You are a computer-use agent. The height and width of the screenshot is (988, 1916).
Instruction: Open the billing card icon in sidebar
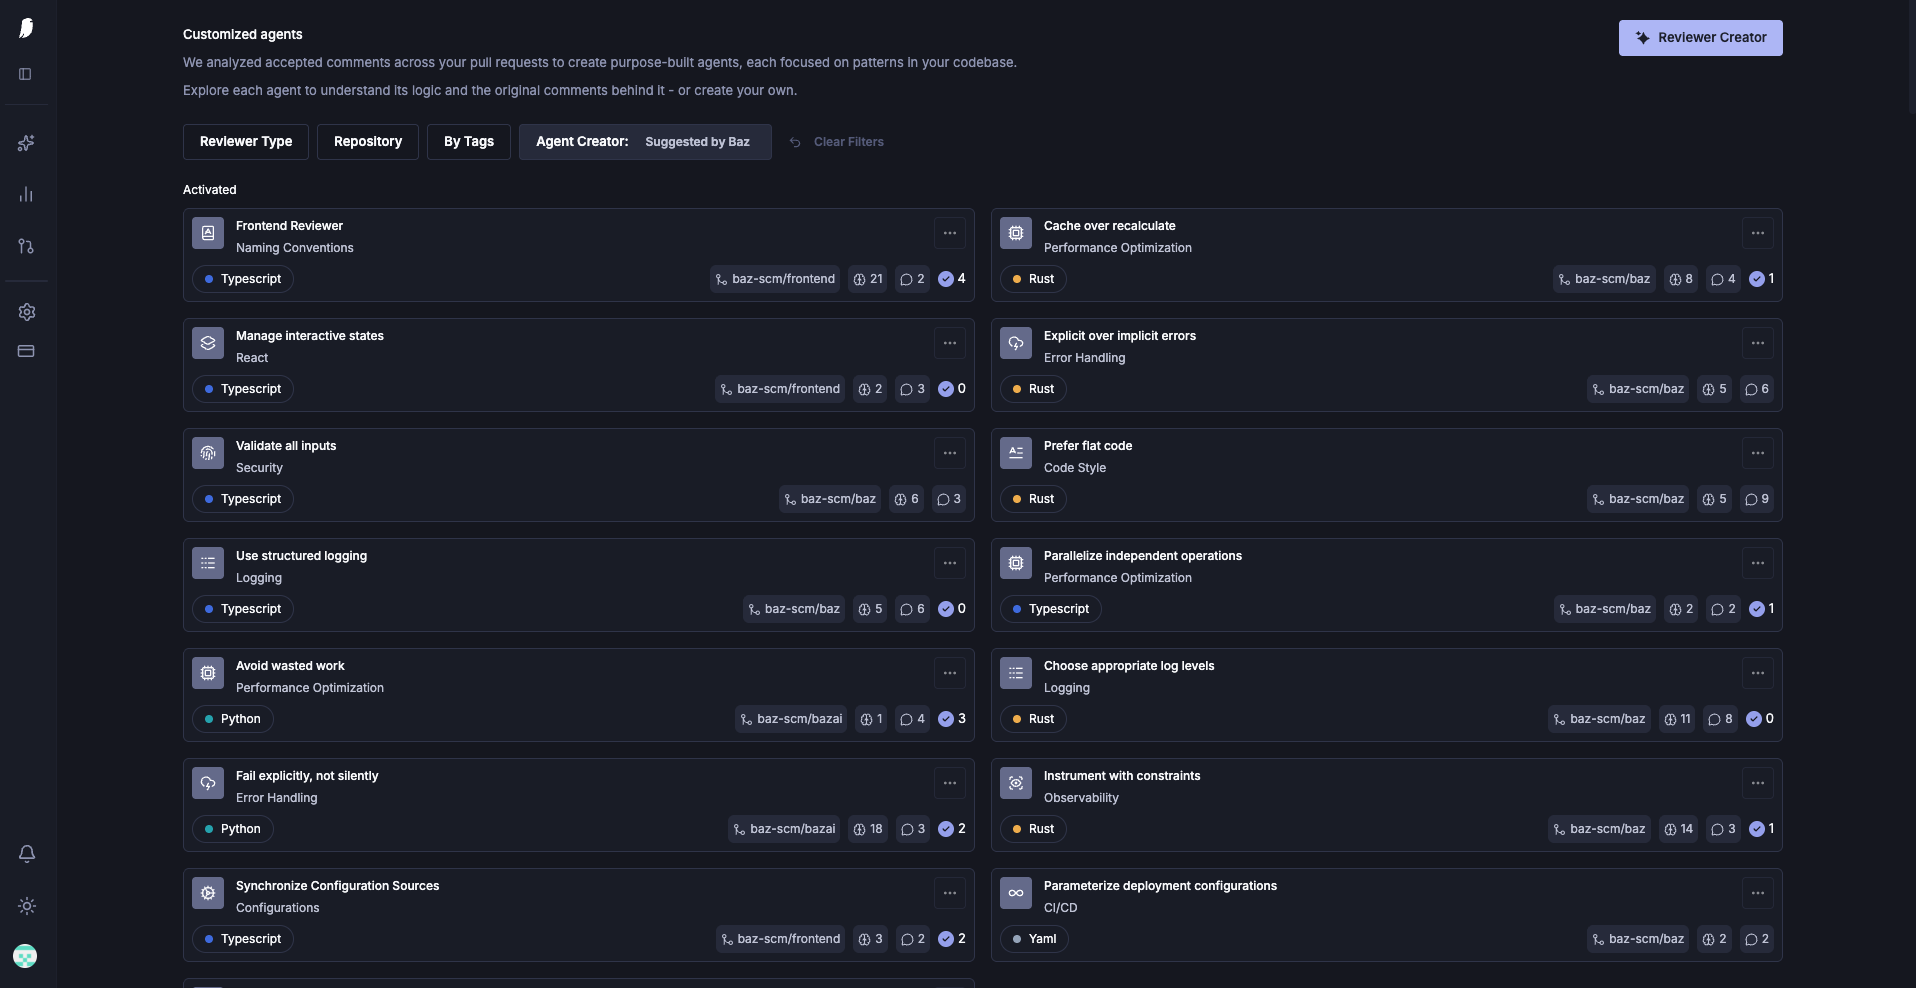tap(26, 351)
